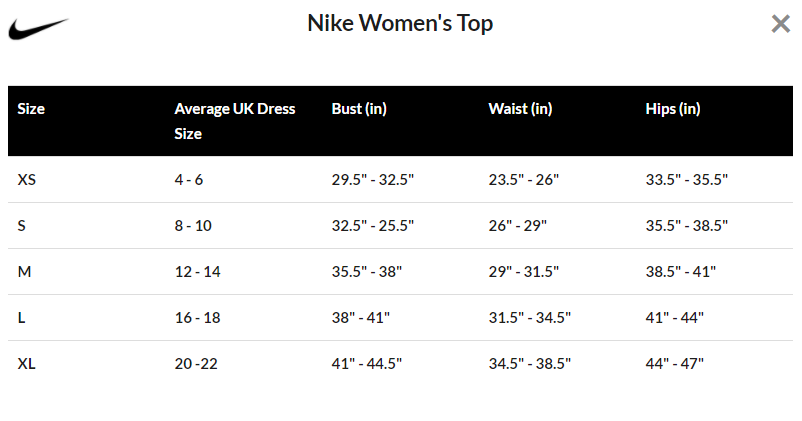Select the Size column header
Image resolution: width=802 pixels, height=421 pixels.
coord(31,108)
